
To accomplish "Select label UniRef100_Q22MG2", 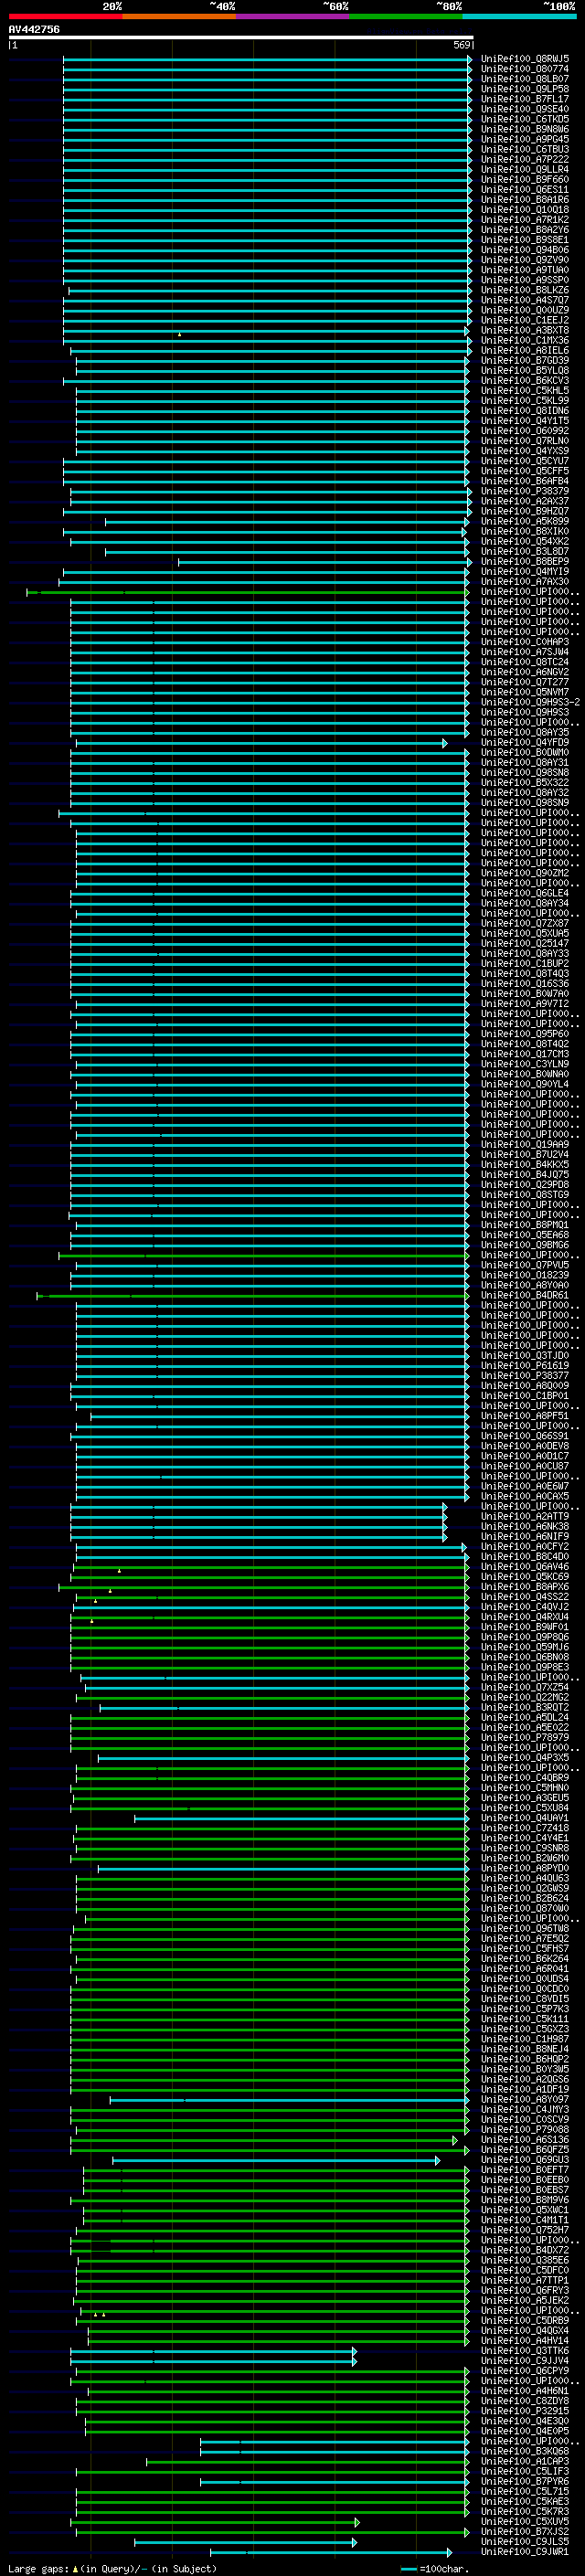I will coord(524,1697).
